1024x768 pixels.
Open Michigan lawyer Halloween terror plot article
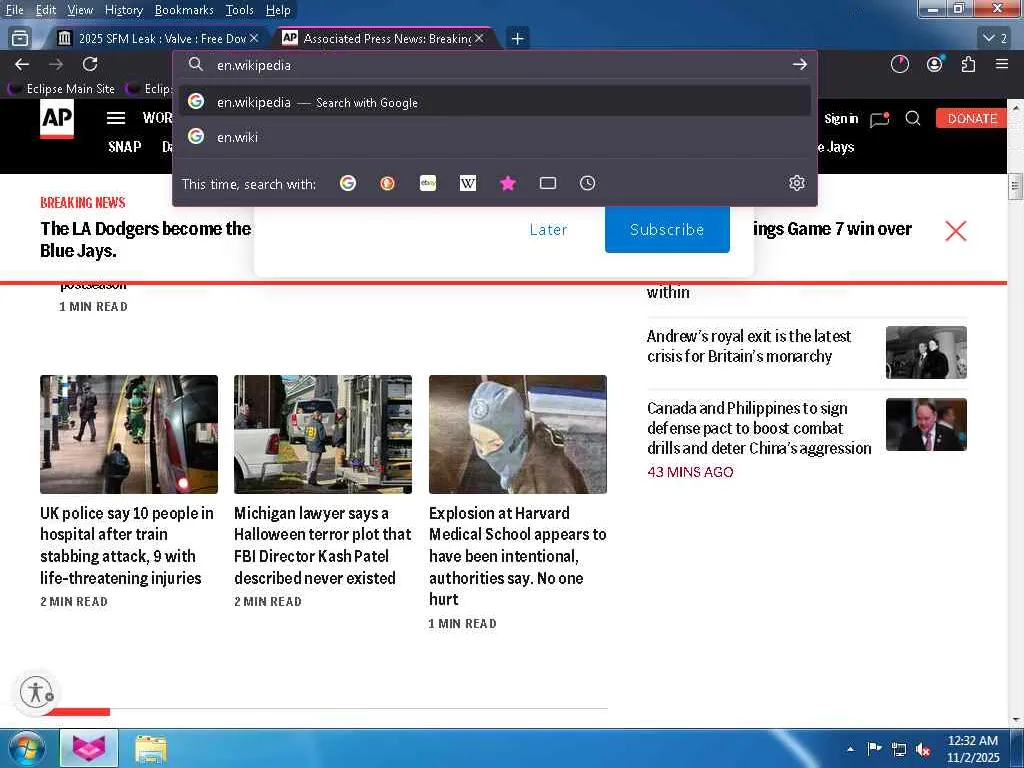(323, 545)
